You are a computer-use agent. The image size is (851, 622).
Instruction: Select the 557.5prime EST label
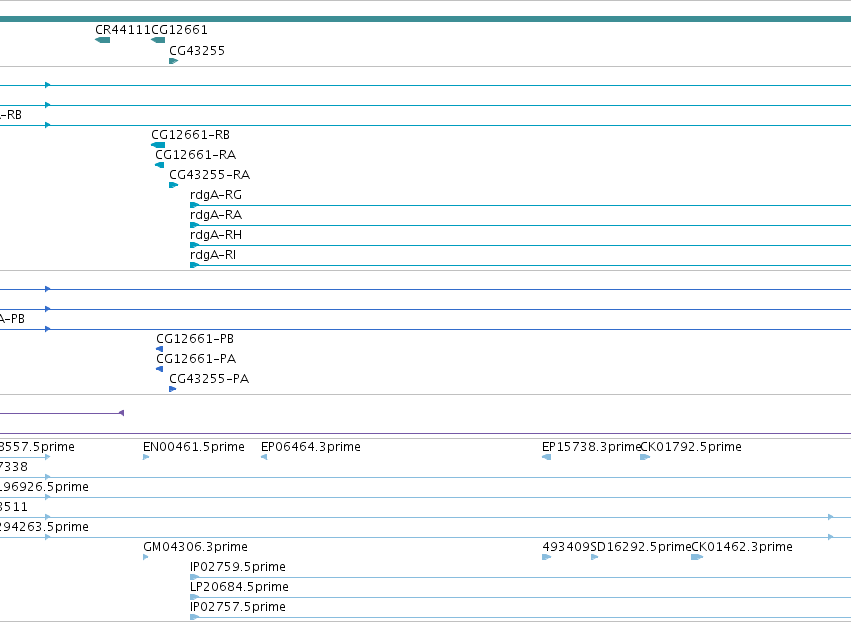[x=37, y=447]
